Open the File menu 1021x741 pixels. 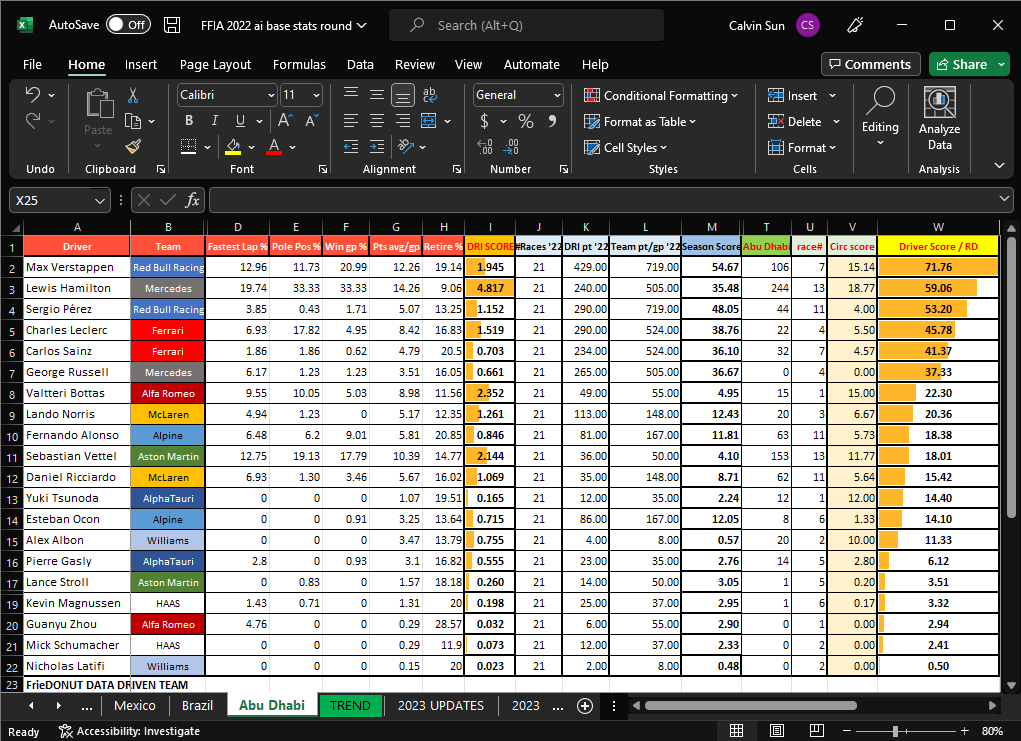[32, 64]
